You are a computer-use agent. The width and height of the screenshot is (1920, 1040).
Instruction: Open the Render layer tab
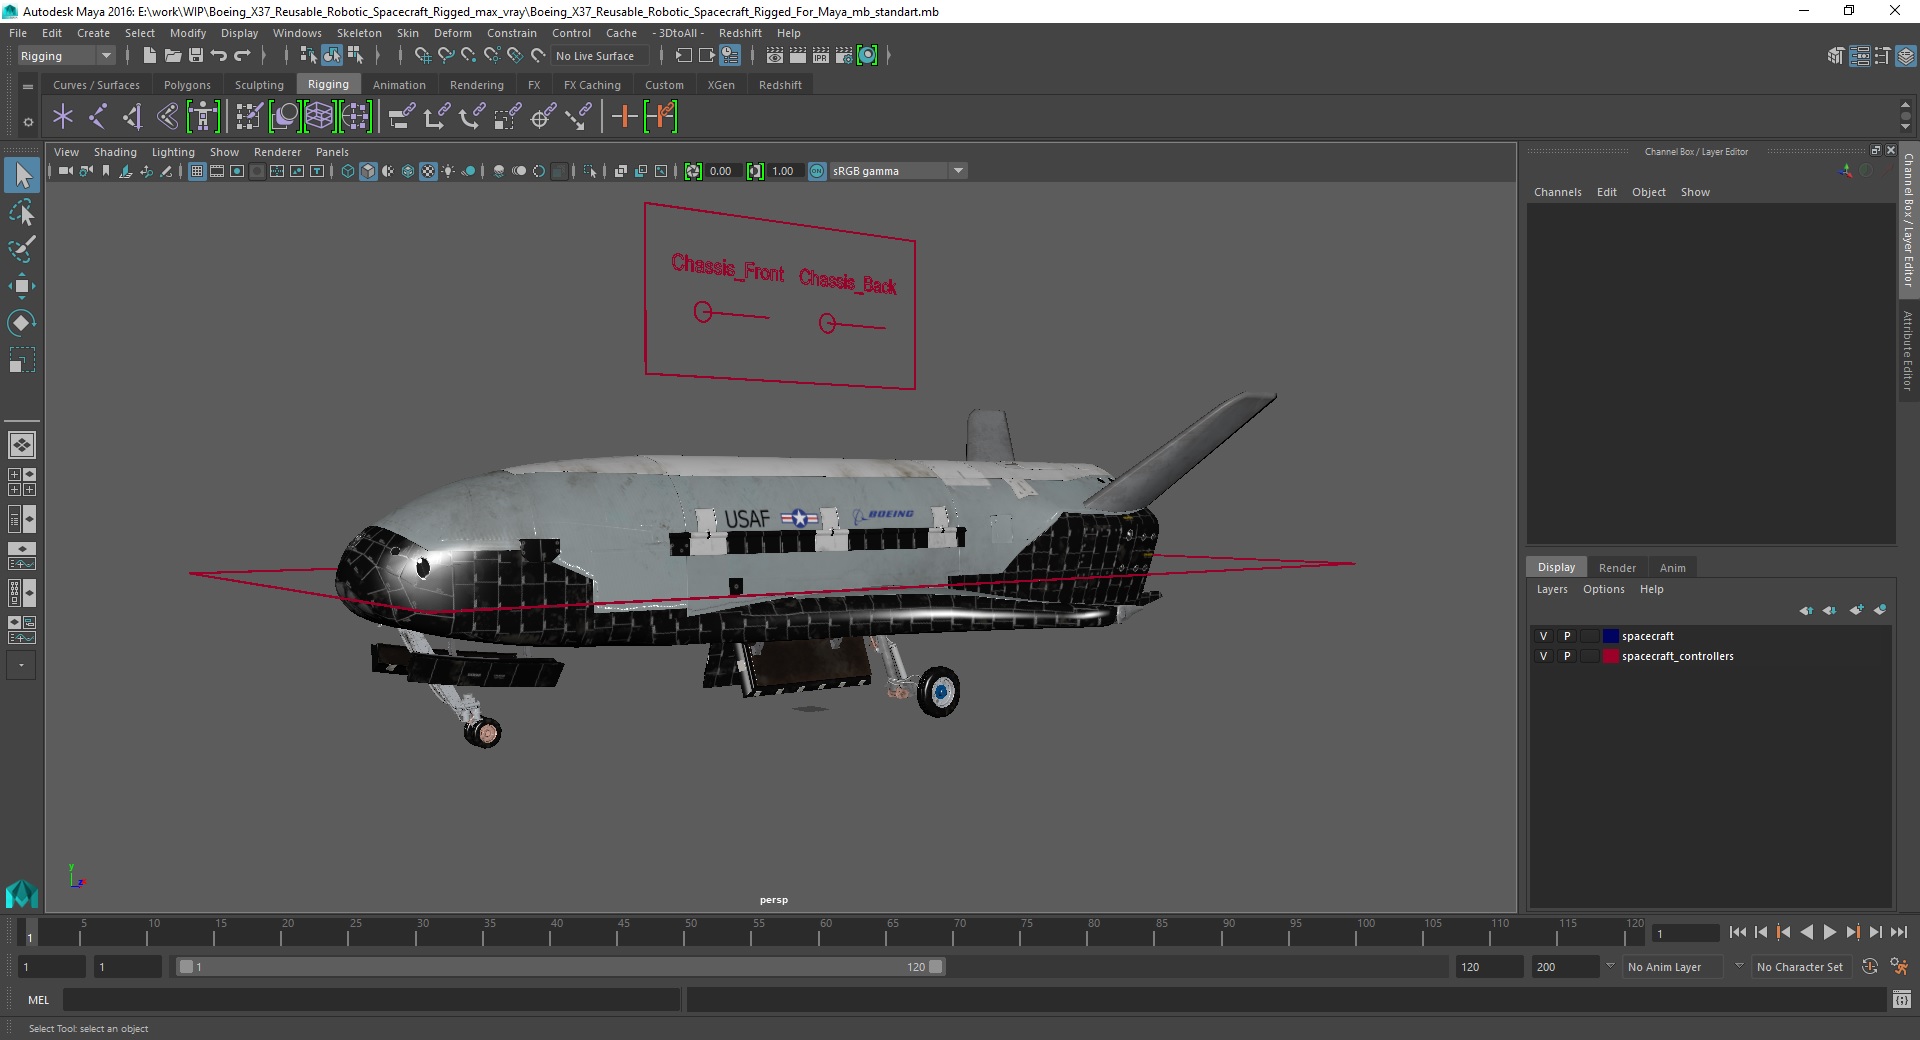point(1617,567)
